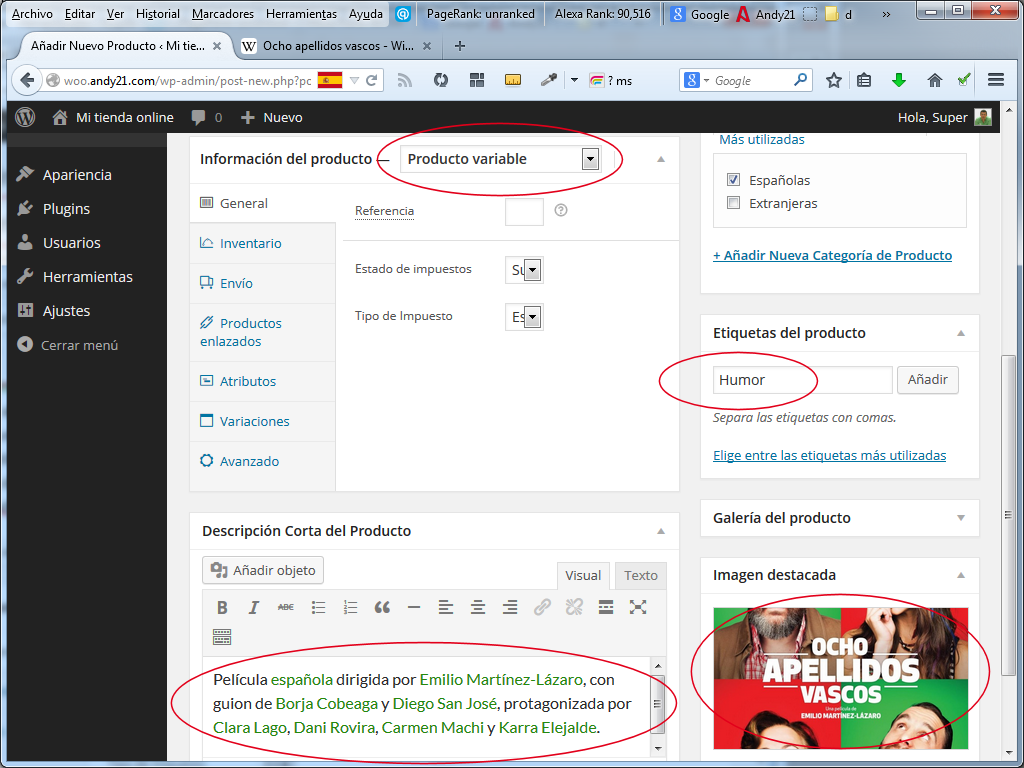Switch the editor to the Texto tab

click(641, 575)
